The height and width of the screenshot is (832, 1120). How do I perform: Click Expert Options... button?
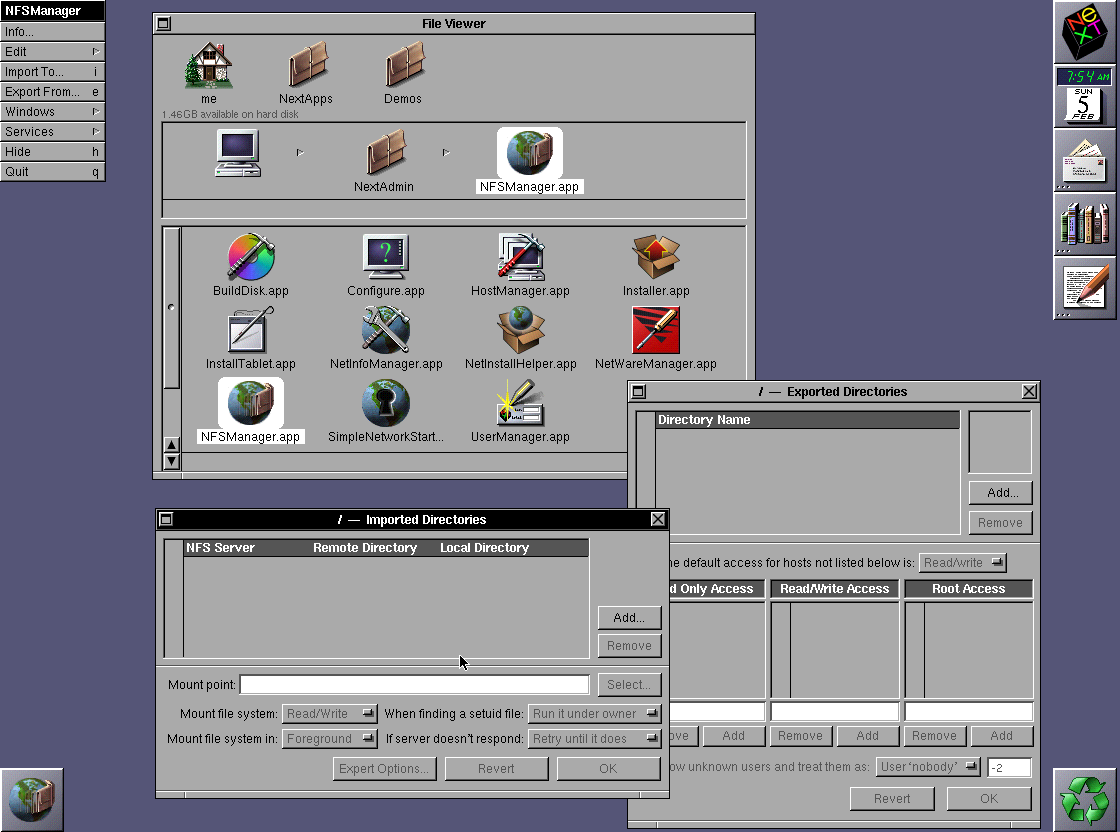(384, 768)
